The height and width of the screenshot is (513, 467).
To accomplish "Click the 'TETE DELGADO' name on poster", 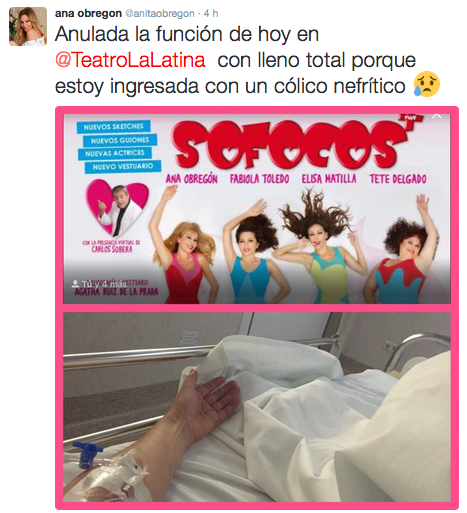I will click(398, 179).
